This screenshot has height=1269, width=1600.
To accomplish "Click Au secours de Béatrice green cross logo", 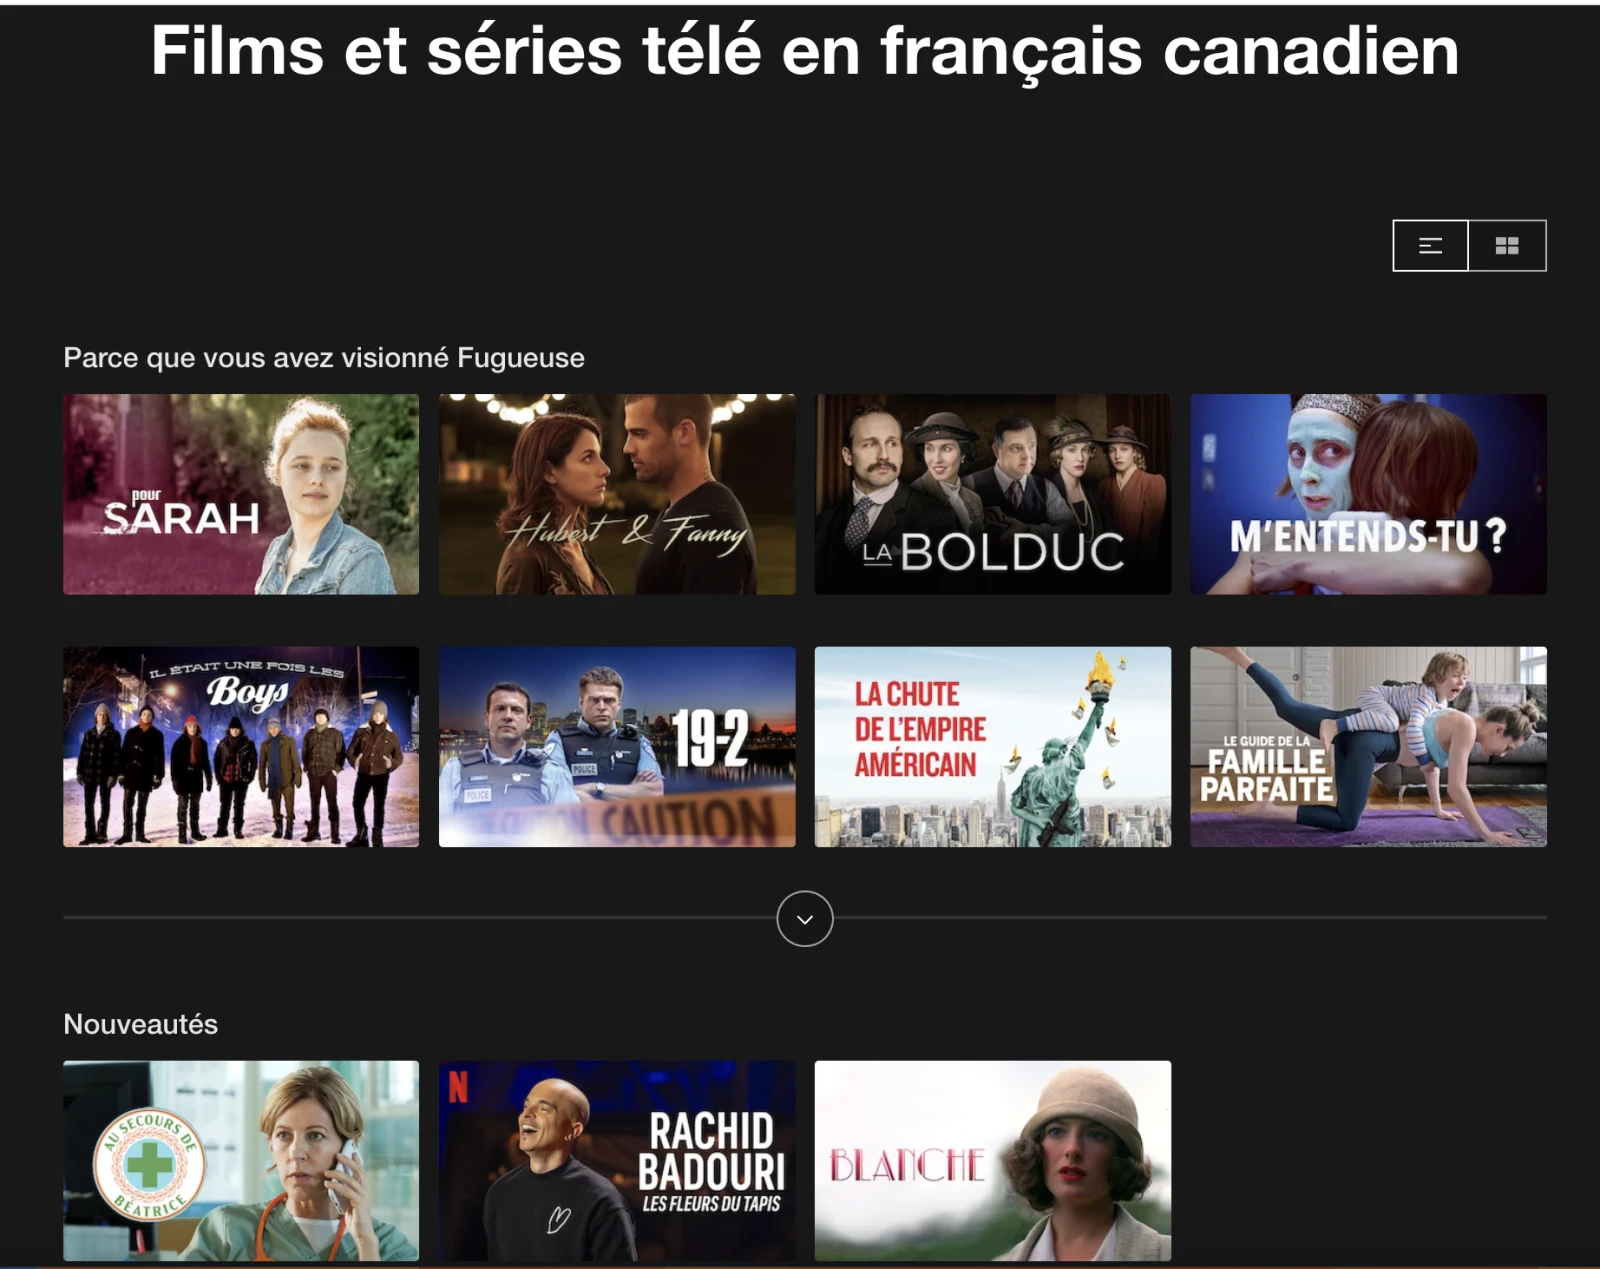I will tap(149, 1164).
